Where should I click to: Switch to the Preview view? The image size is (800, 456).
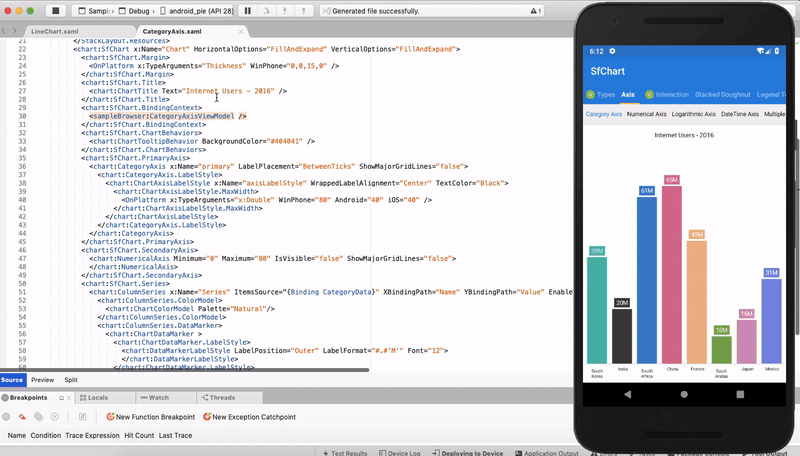pos(42,380)
